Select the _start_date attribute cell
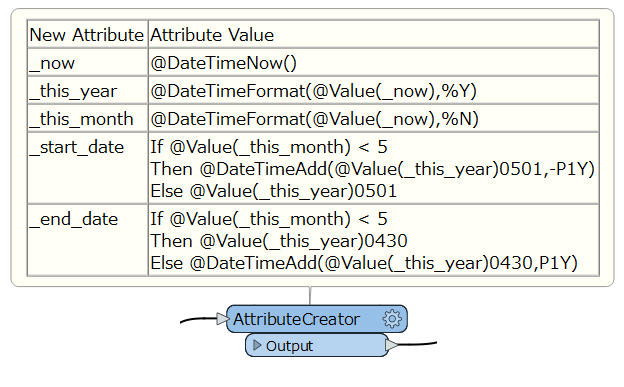 point(88,168)
